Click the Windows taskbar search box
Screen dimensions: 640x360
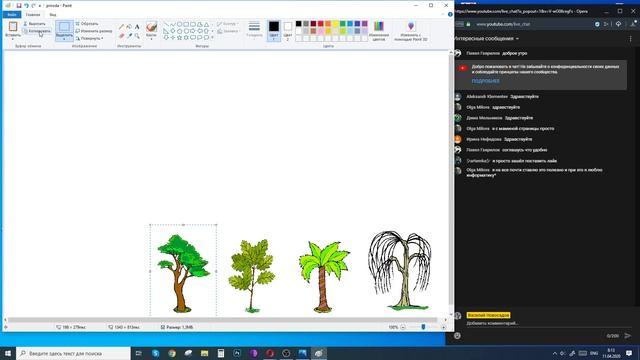coord(73,353)
